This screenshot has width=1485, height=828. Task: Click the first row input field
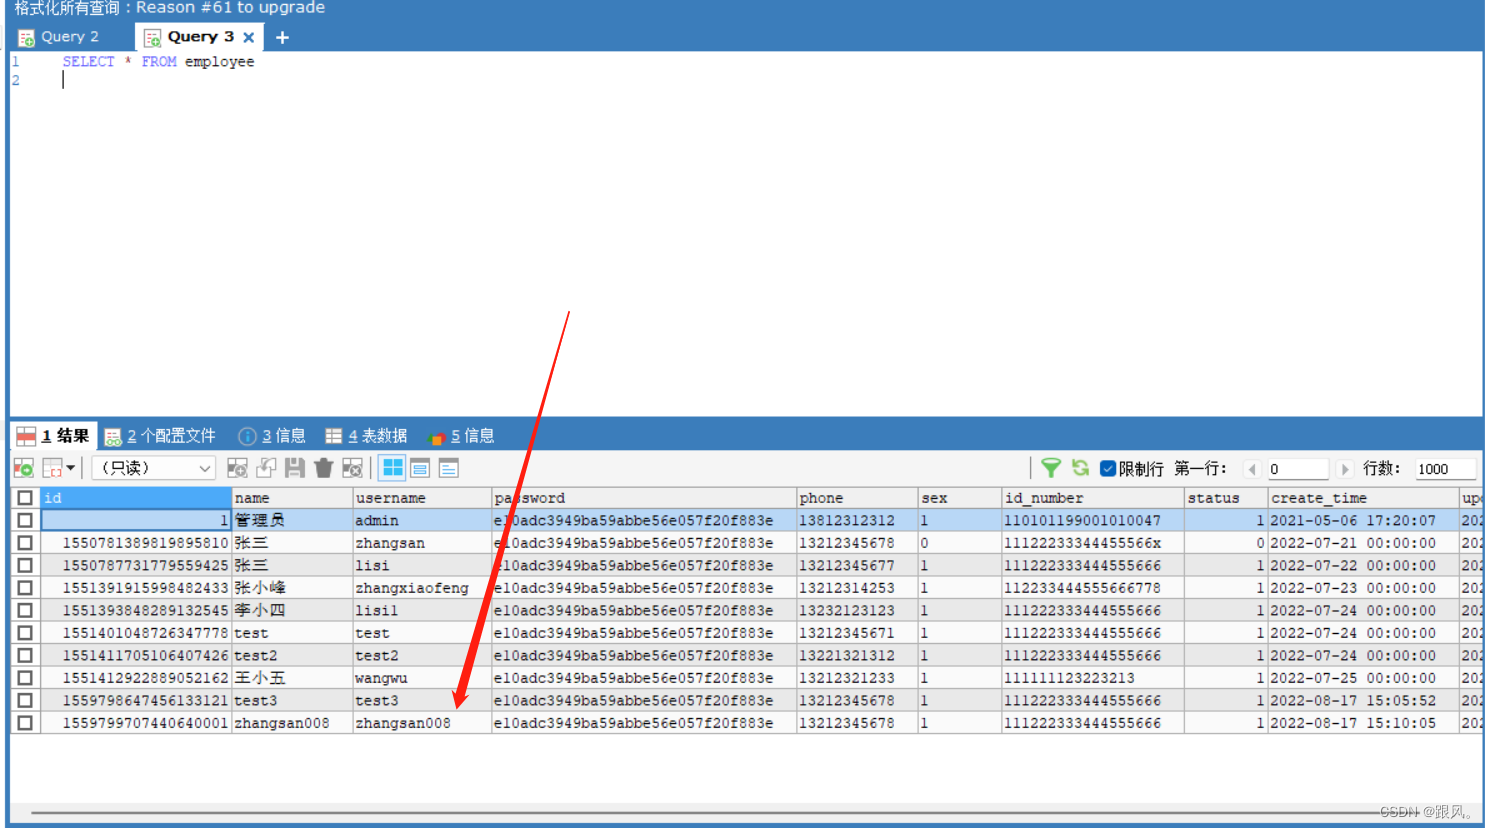[x=1298, y=468]
